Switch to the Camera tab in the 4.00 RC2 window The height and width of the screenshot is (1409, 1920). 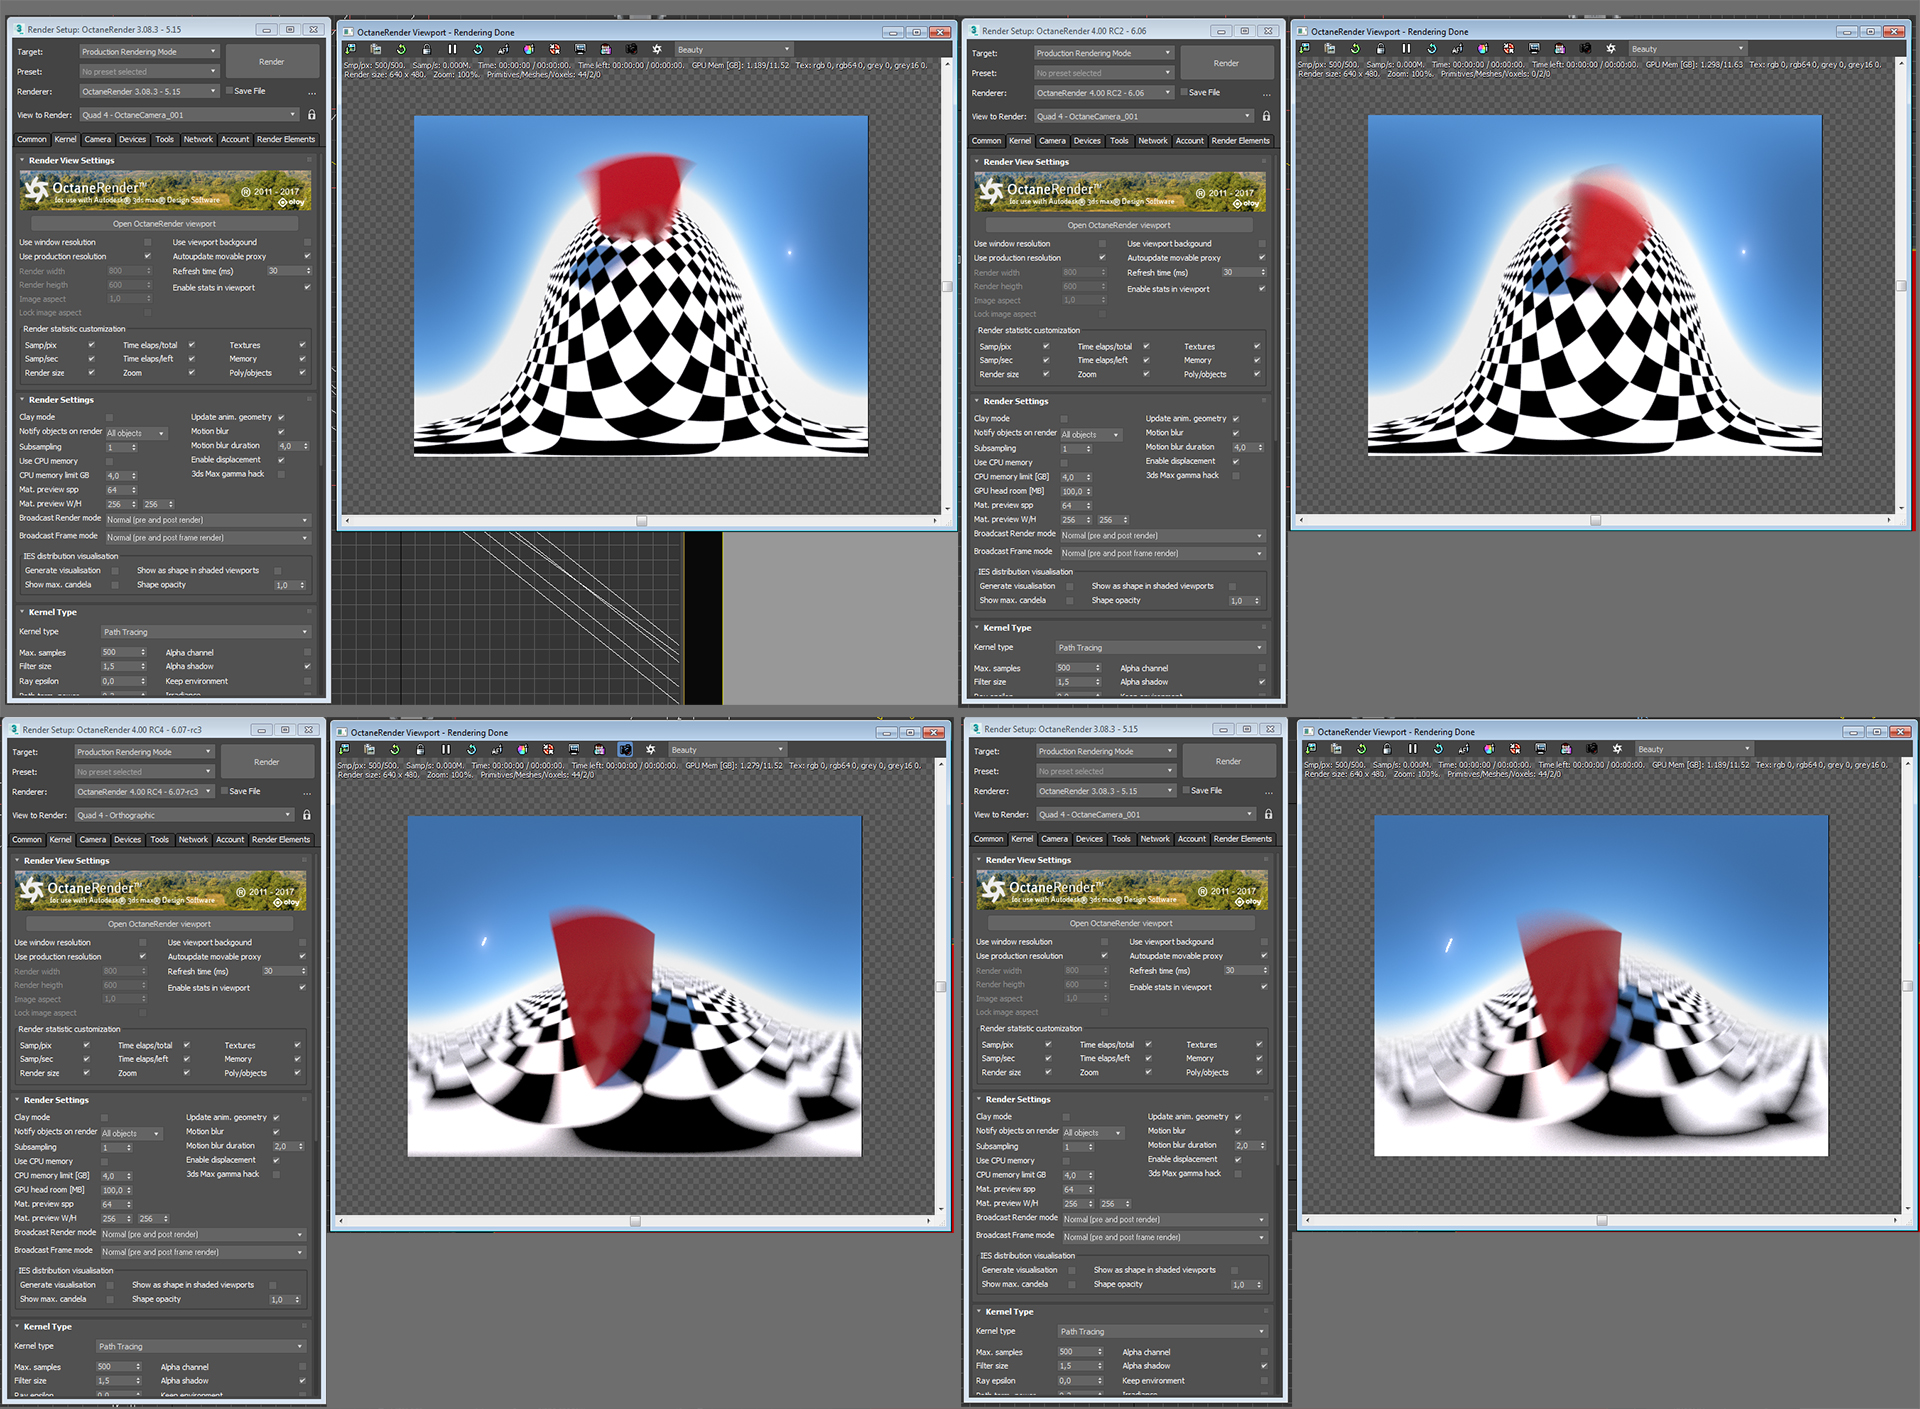1052,141
